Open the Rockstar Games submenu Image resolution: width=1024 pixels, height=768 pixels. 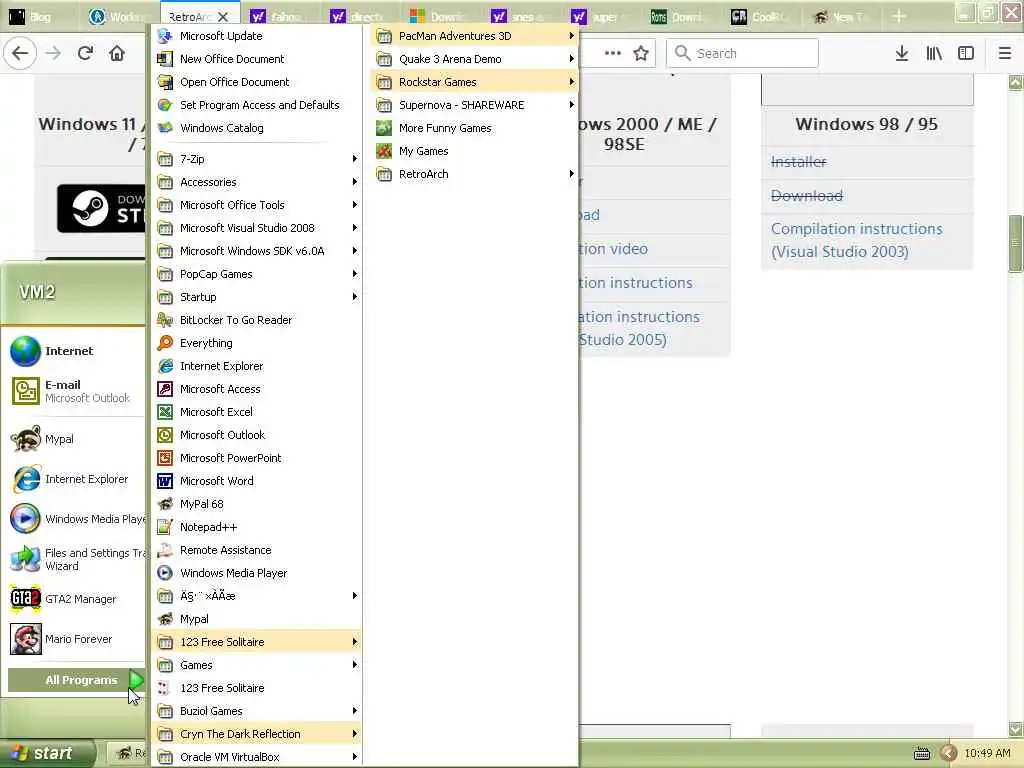474,82
